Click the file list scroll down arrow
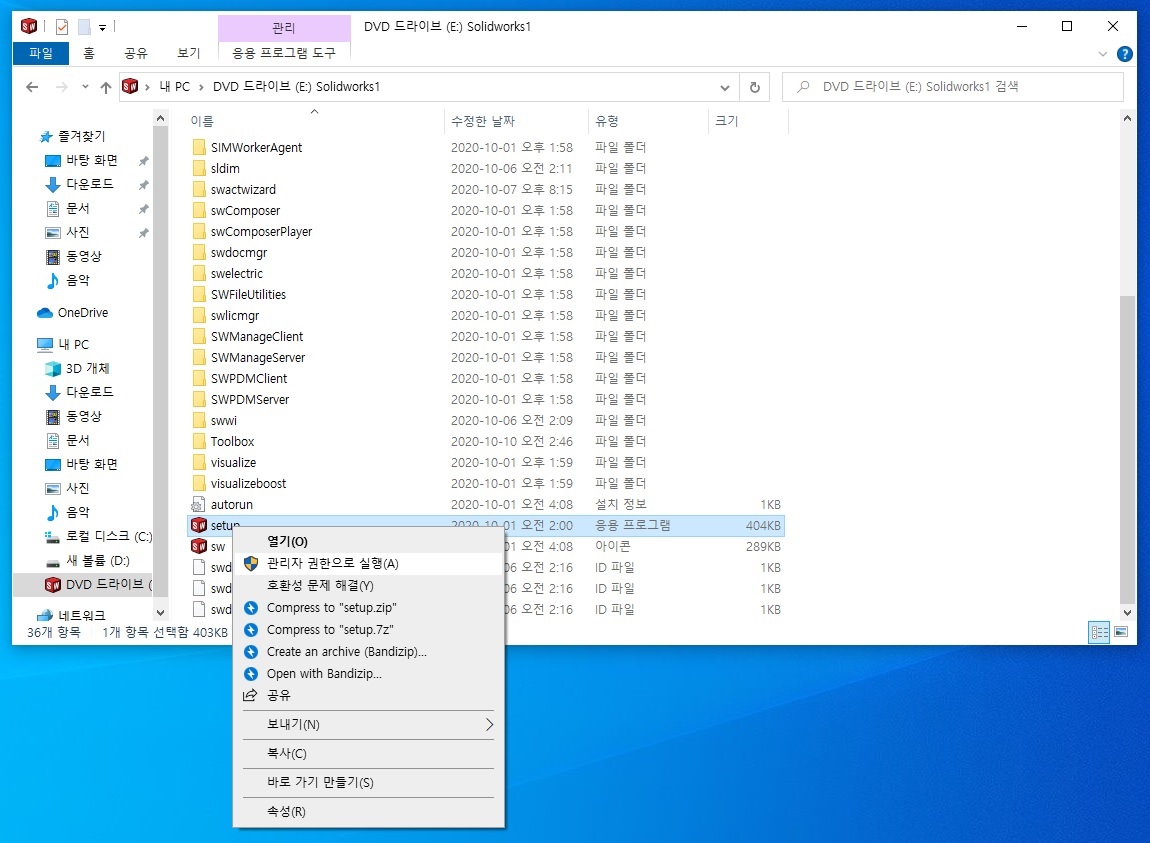1150x843 pixels. 1127,613
